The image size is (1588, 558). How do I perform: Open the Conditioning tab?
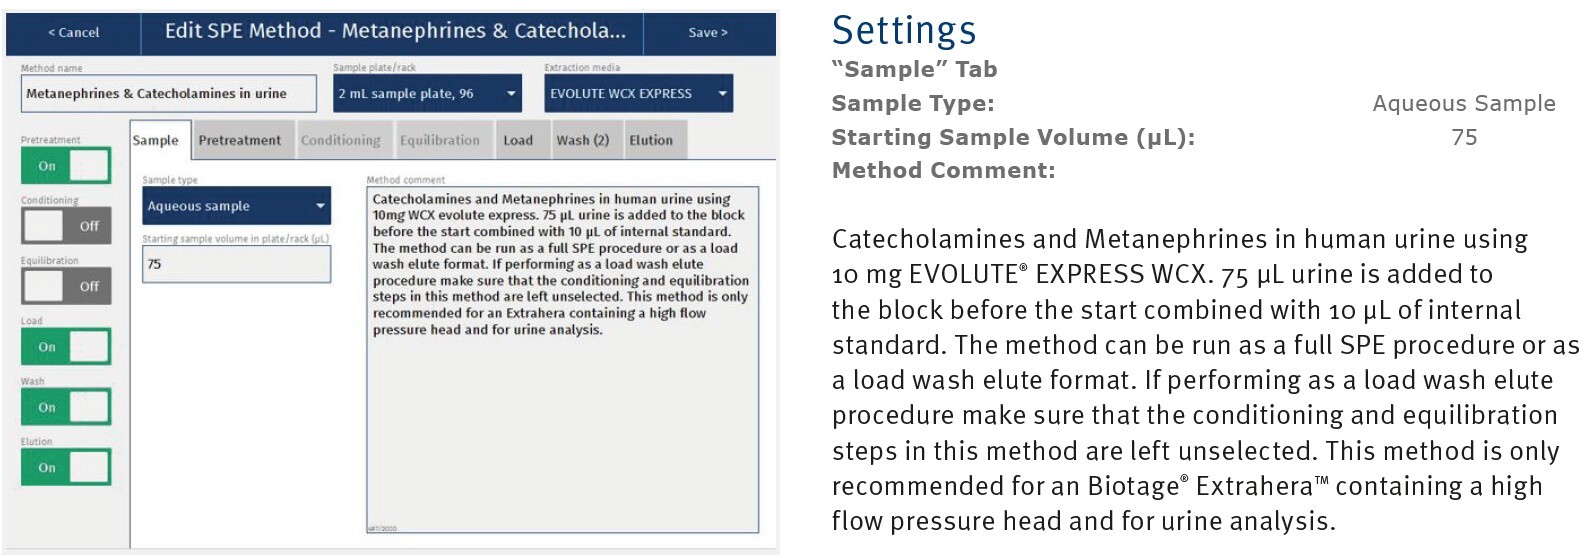341,141
